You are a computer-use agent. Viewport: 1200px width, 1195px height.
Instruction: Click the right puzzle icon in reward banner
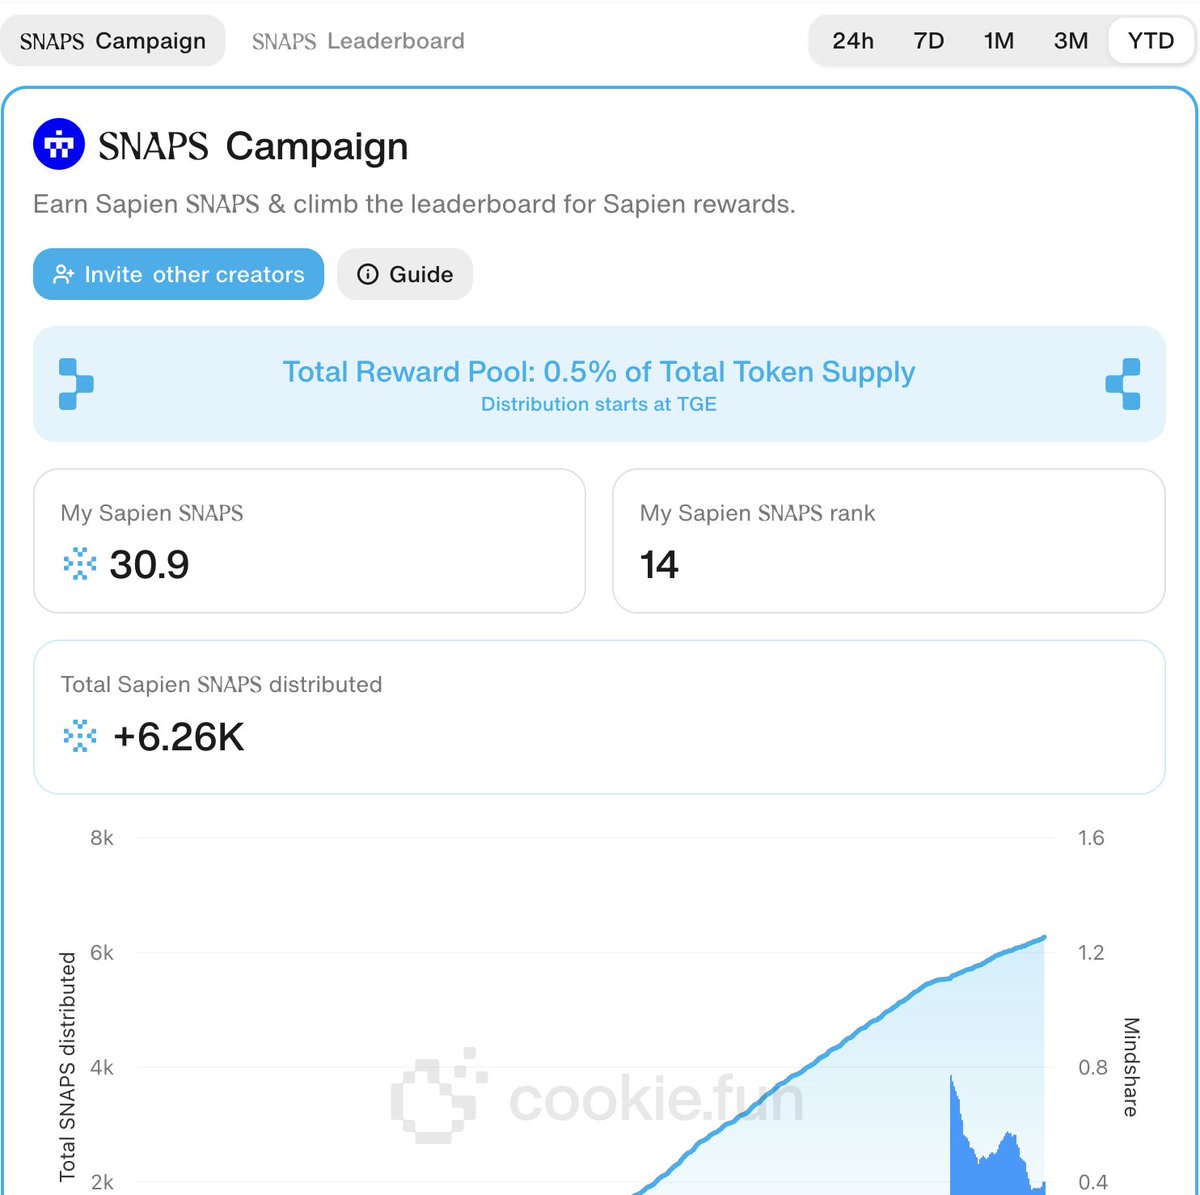pos(1123,384)
